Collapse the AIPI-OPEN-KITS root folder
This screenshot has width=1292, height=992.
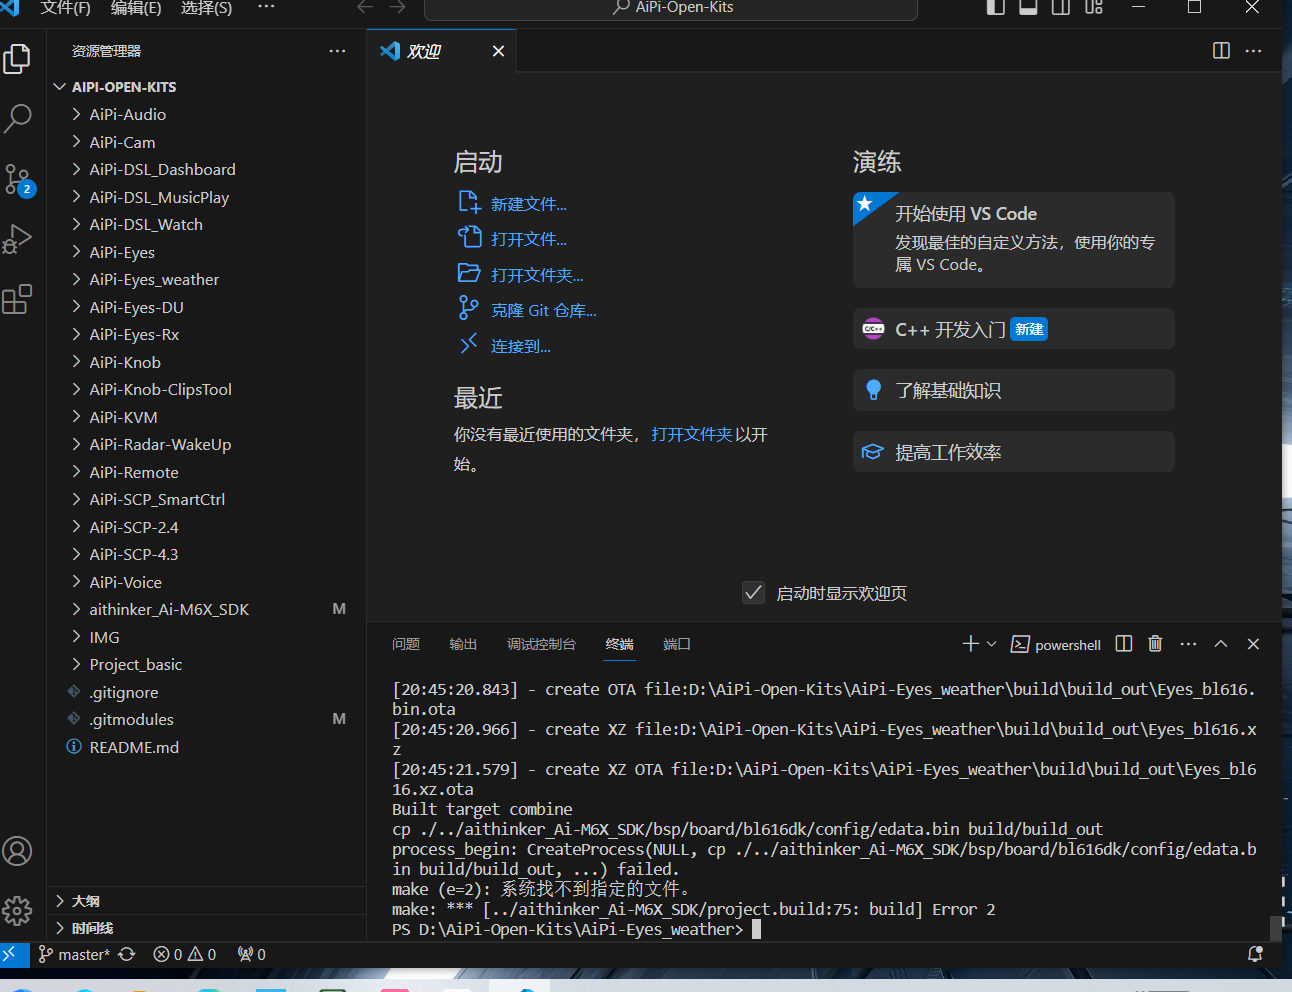(x=206, y=87)
